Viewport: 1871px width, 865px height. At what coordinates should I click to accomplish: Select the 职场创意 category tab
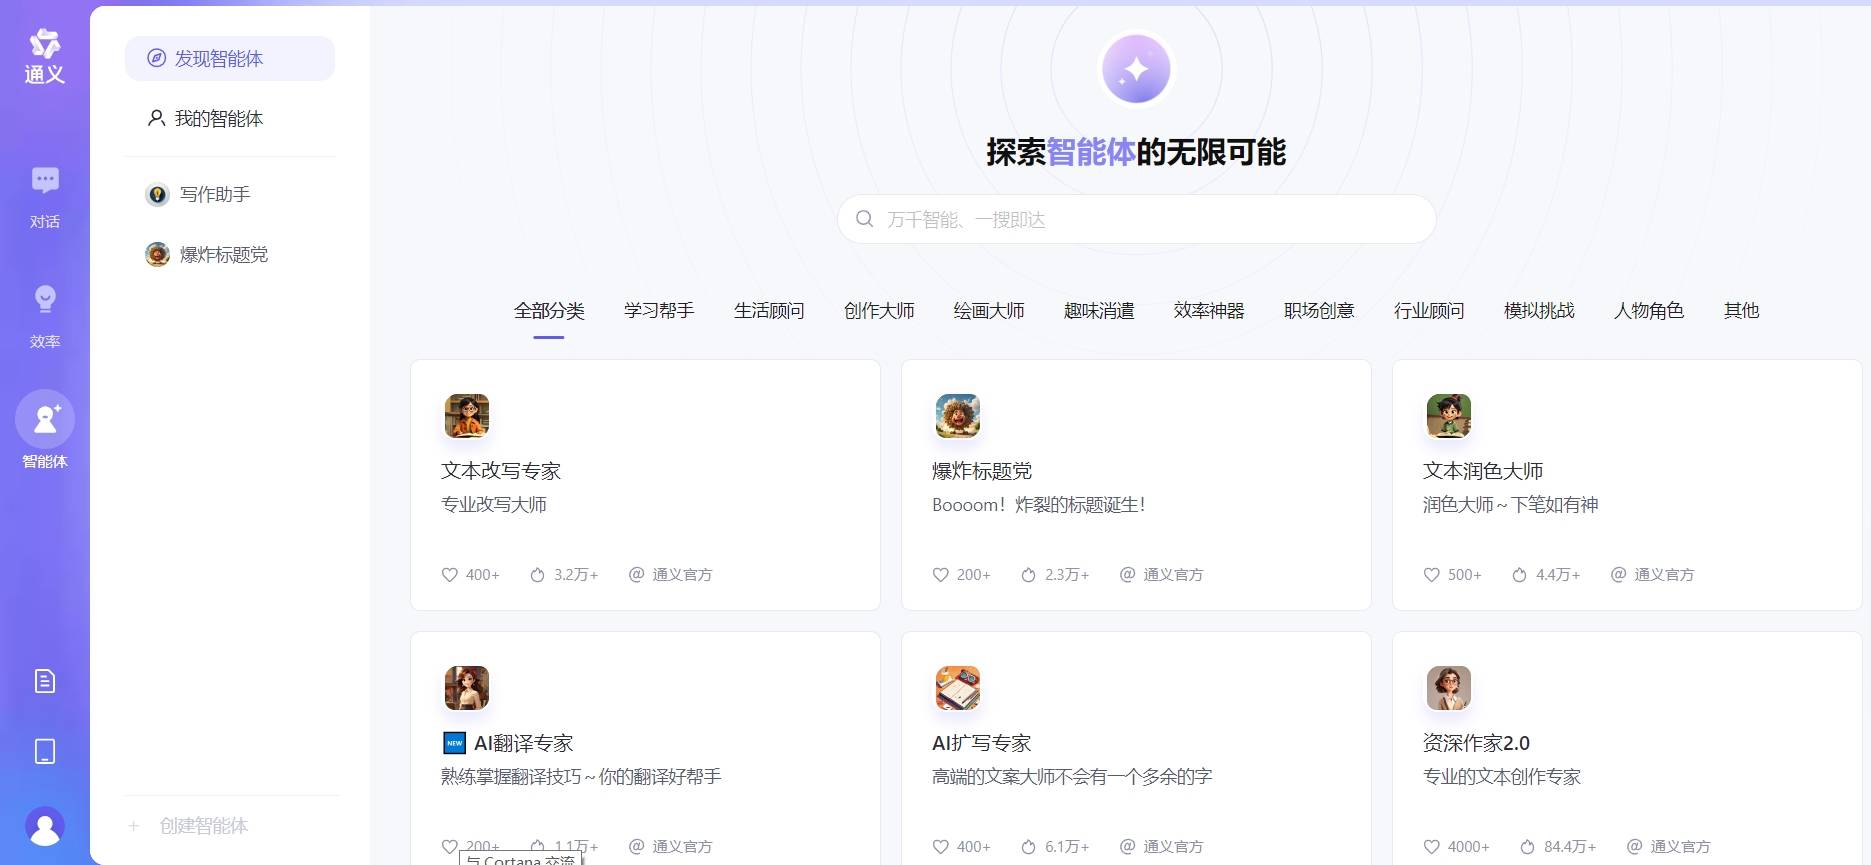1318,311
